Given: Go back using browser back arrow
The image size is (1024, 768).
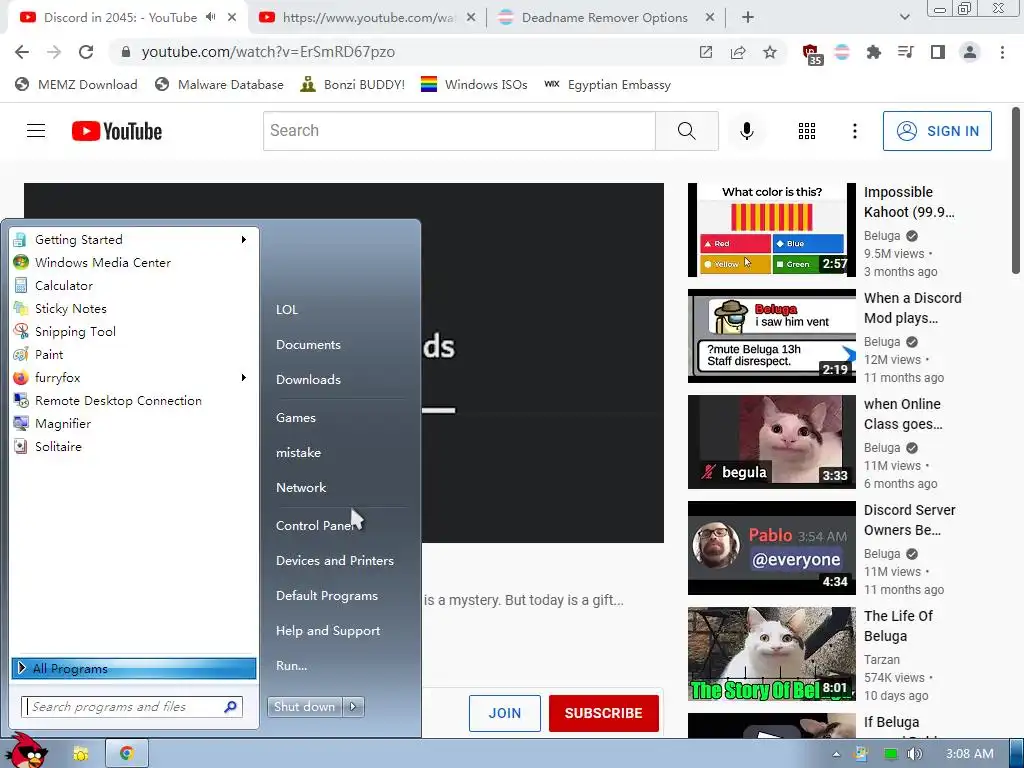Looking at the screenshot, I should point(22,52).
